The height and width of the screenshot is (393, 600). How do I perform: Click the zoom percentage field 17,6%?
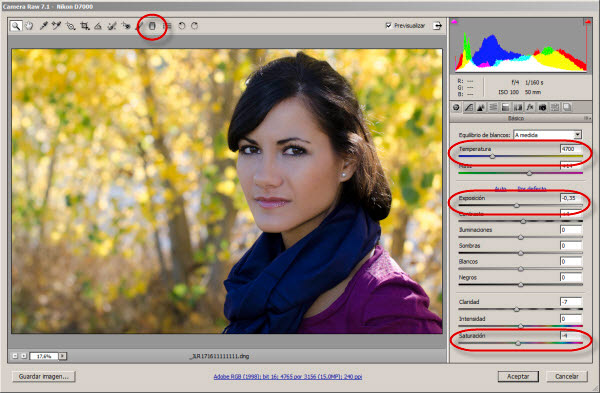(44, 356)
